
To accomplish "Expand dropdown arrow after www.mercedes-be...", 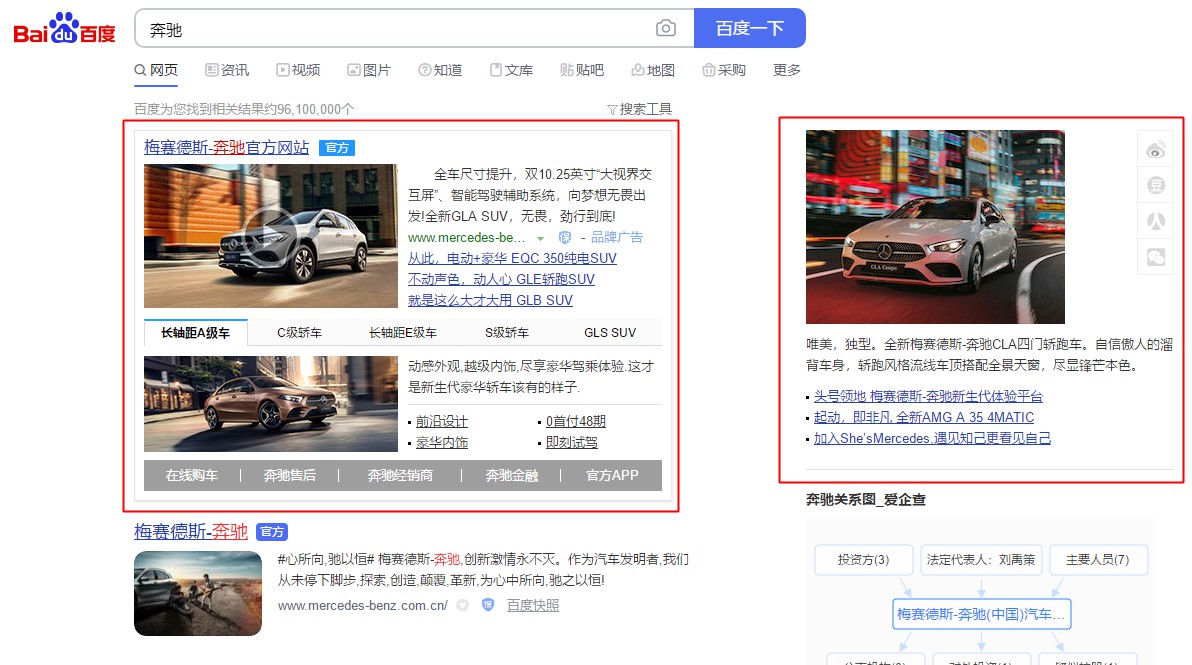I will [541, 238].
